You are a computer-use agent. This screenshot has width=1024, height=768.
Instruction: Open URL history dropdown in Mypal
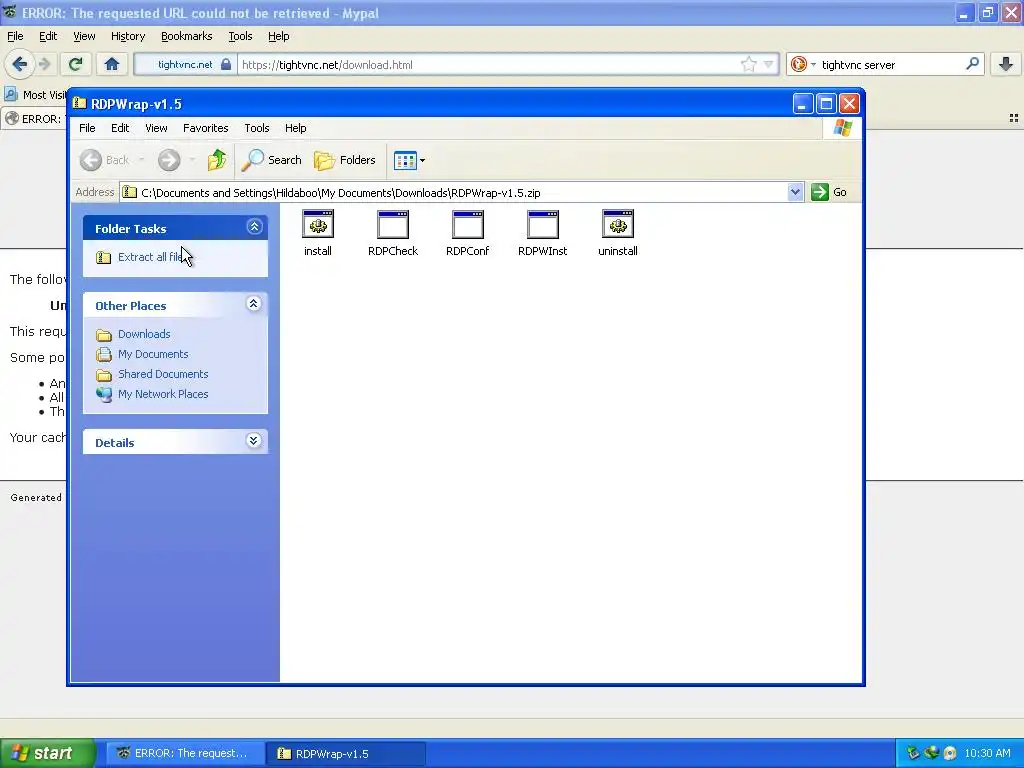[769, 64]
